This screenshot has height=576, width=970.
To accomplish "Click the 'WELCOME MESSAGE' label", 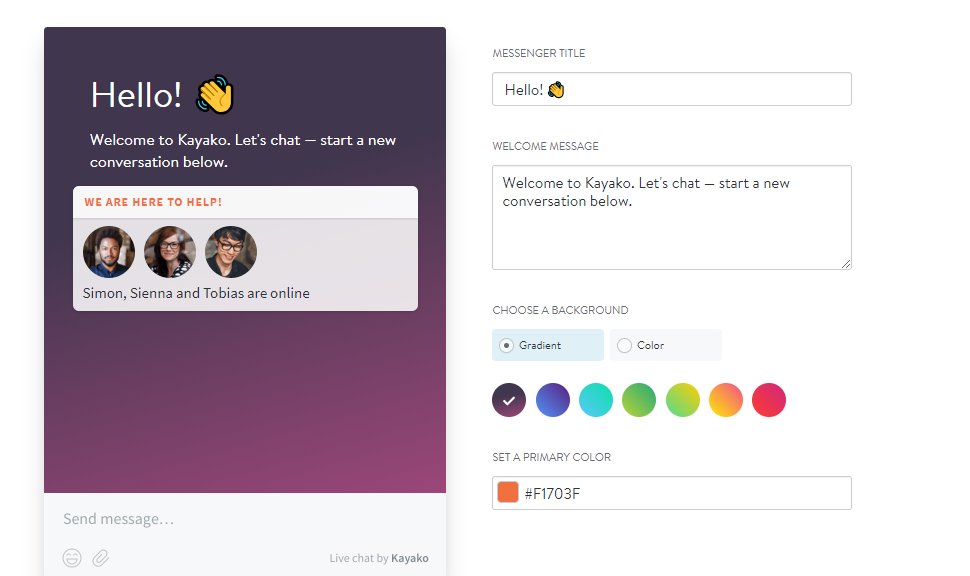I will coord(546,146).
